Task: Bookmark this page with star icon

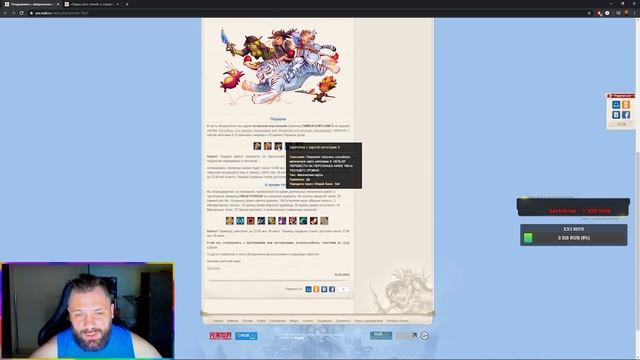Action: click(589, 13)
